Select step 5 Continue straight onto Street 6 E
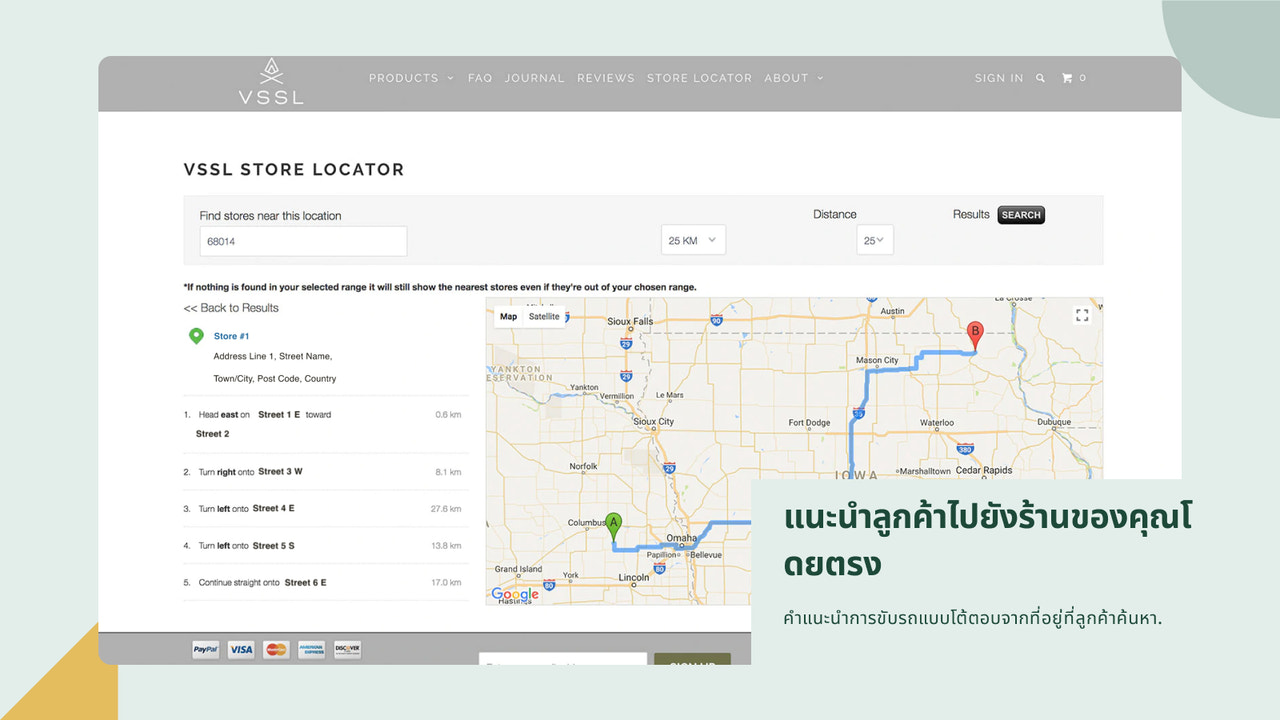 (325, 583)
